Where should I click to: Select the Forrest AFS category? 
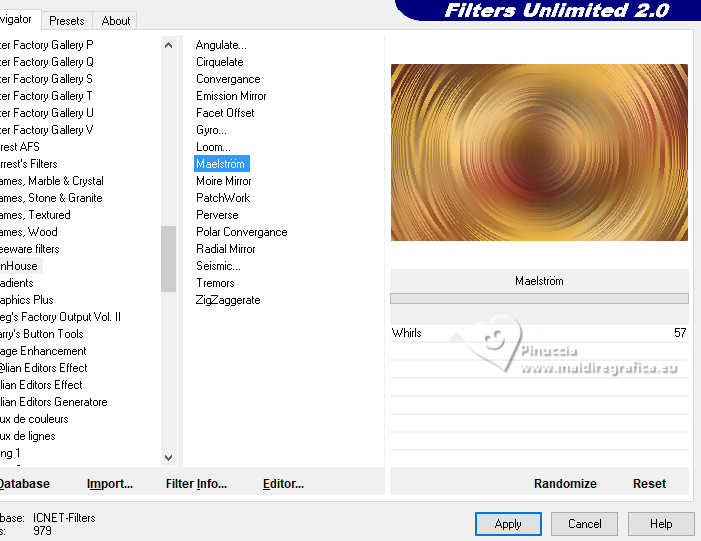tap(20, 147)
